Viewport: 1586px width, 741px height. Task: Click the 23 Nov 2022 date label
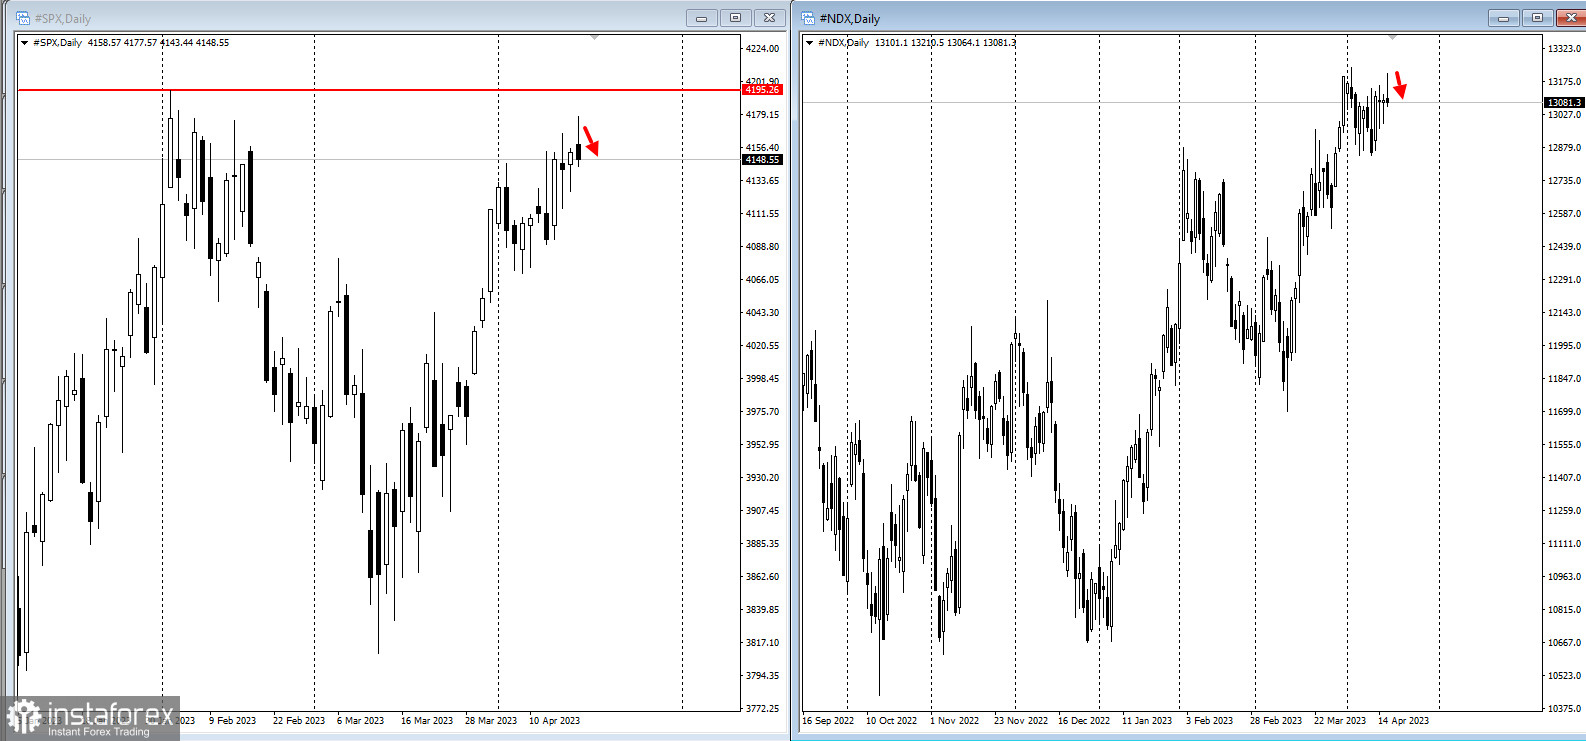click(x=1020, y=721)
